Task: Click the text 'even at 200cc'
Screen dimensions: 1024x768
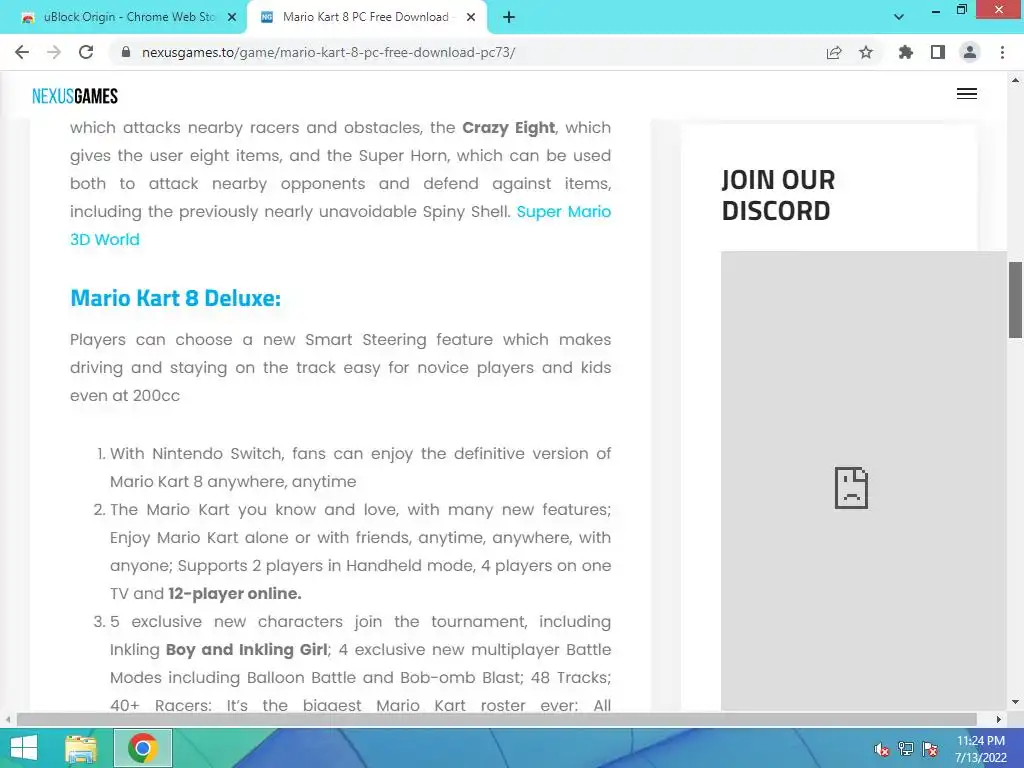Action: [125, 396]
